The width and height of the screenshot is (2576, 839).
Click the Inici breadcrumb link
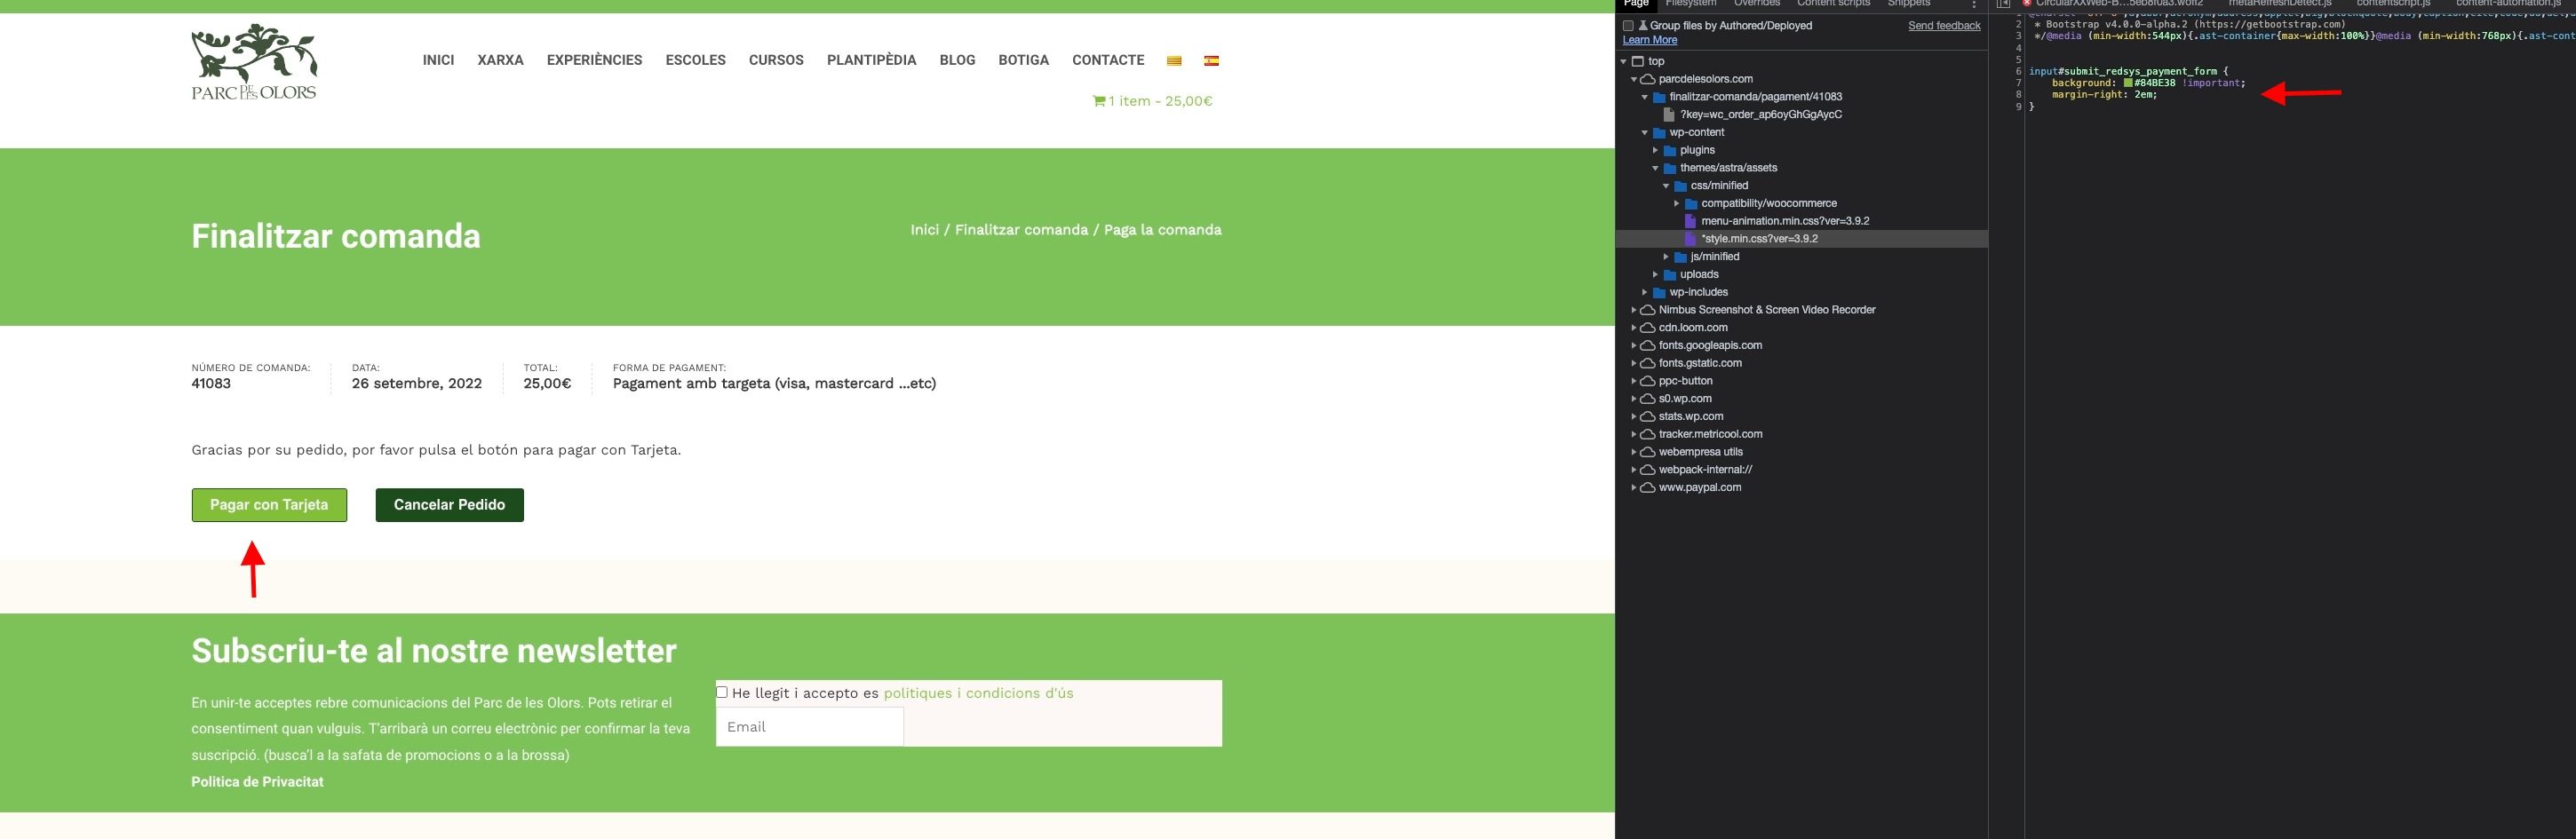point(925,230)
